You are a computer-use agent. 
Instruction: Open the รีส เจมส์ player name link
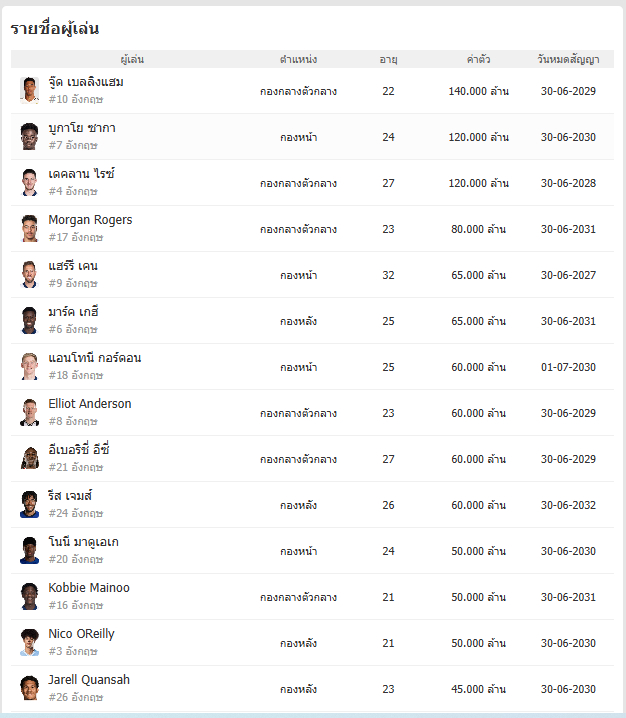click(70, 495)
